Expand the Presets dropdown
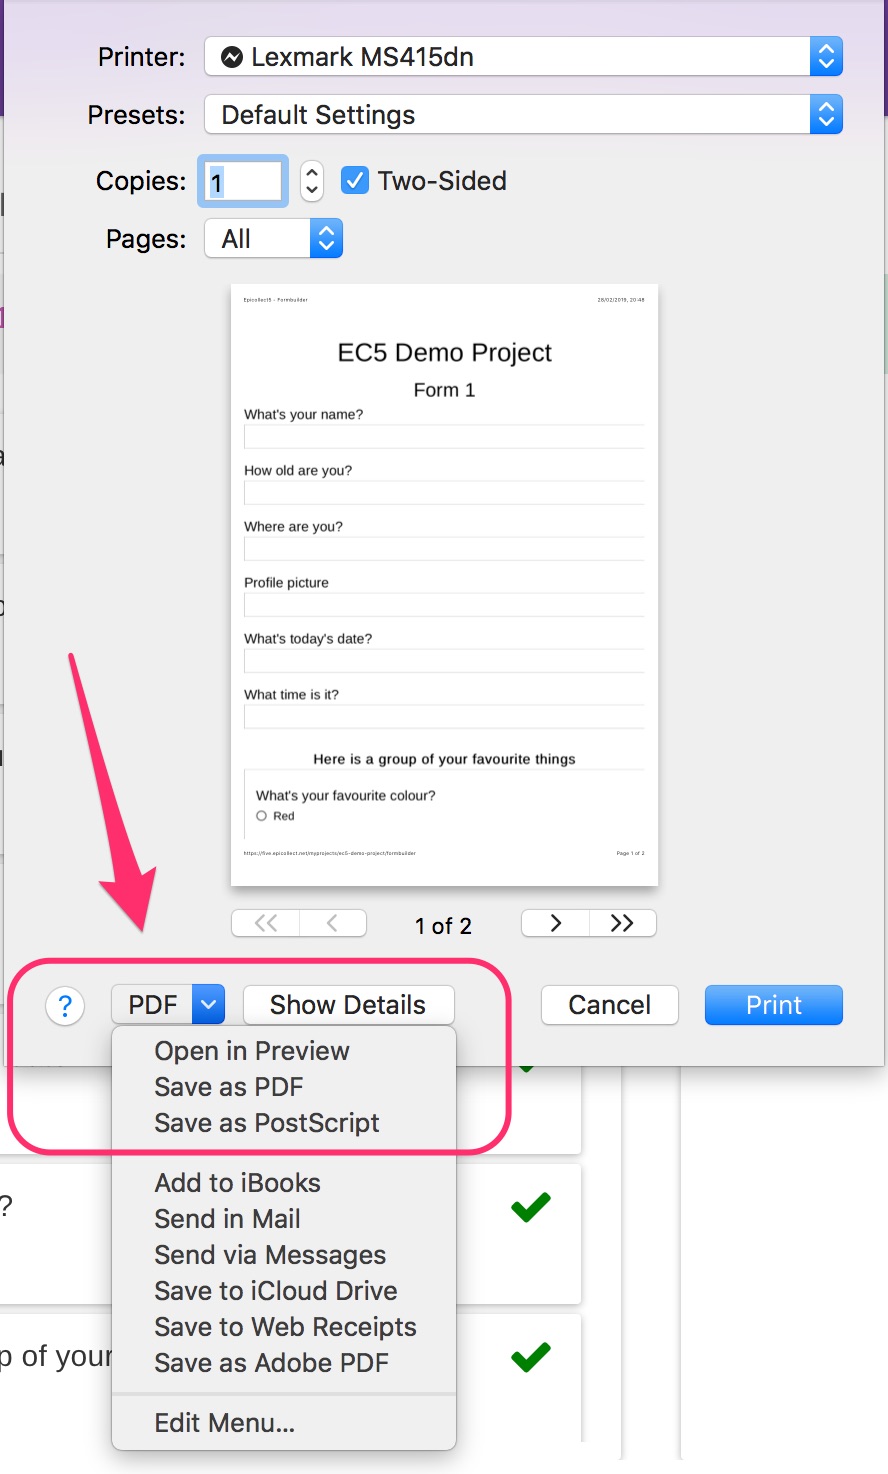Screen dimensions: 888x1474 click(x=523, y=115)
